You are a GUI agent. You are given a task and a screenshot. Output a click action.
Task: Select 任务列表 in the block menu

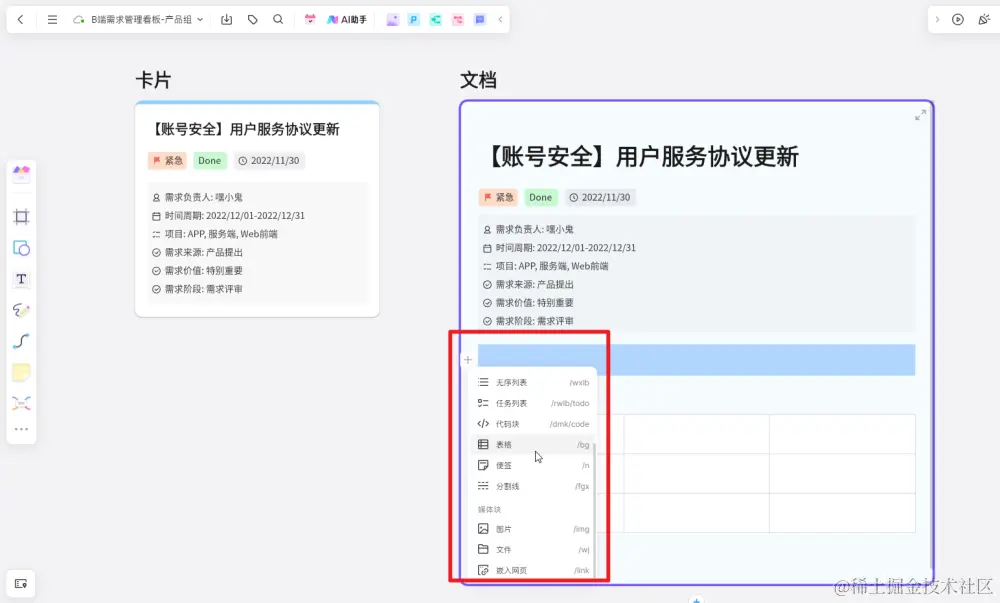click(x=512, y=402)
